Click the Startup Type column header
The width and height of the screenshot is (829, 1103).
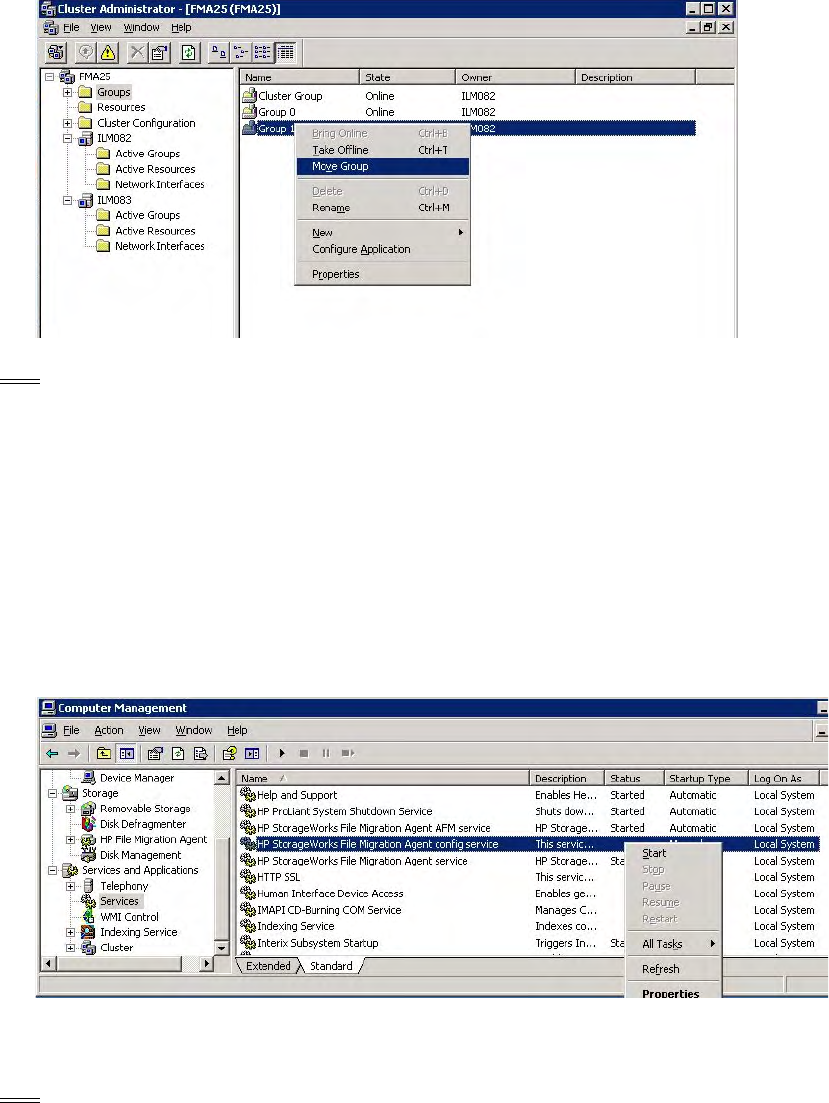pos(706,778)
